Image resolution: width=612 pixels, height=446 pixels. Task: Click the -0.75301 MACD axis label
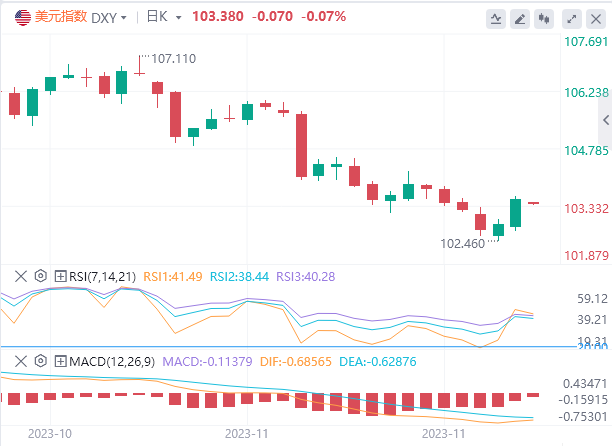click(583, 417)
